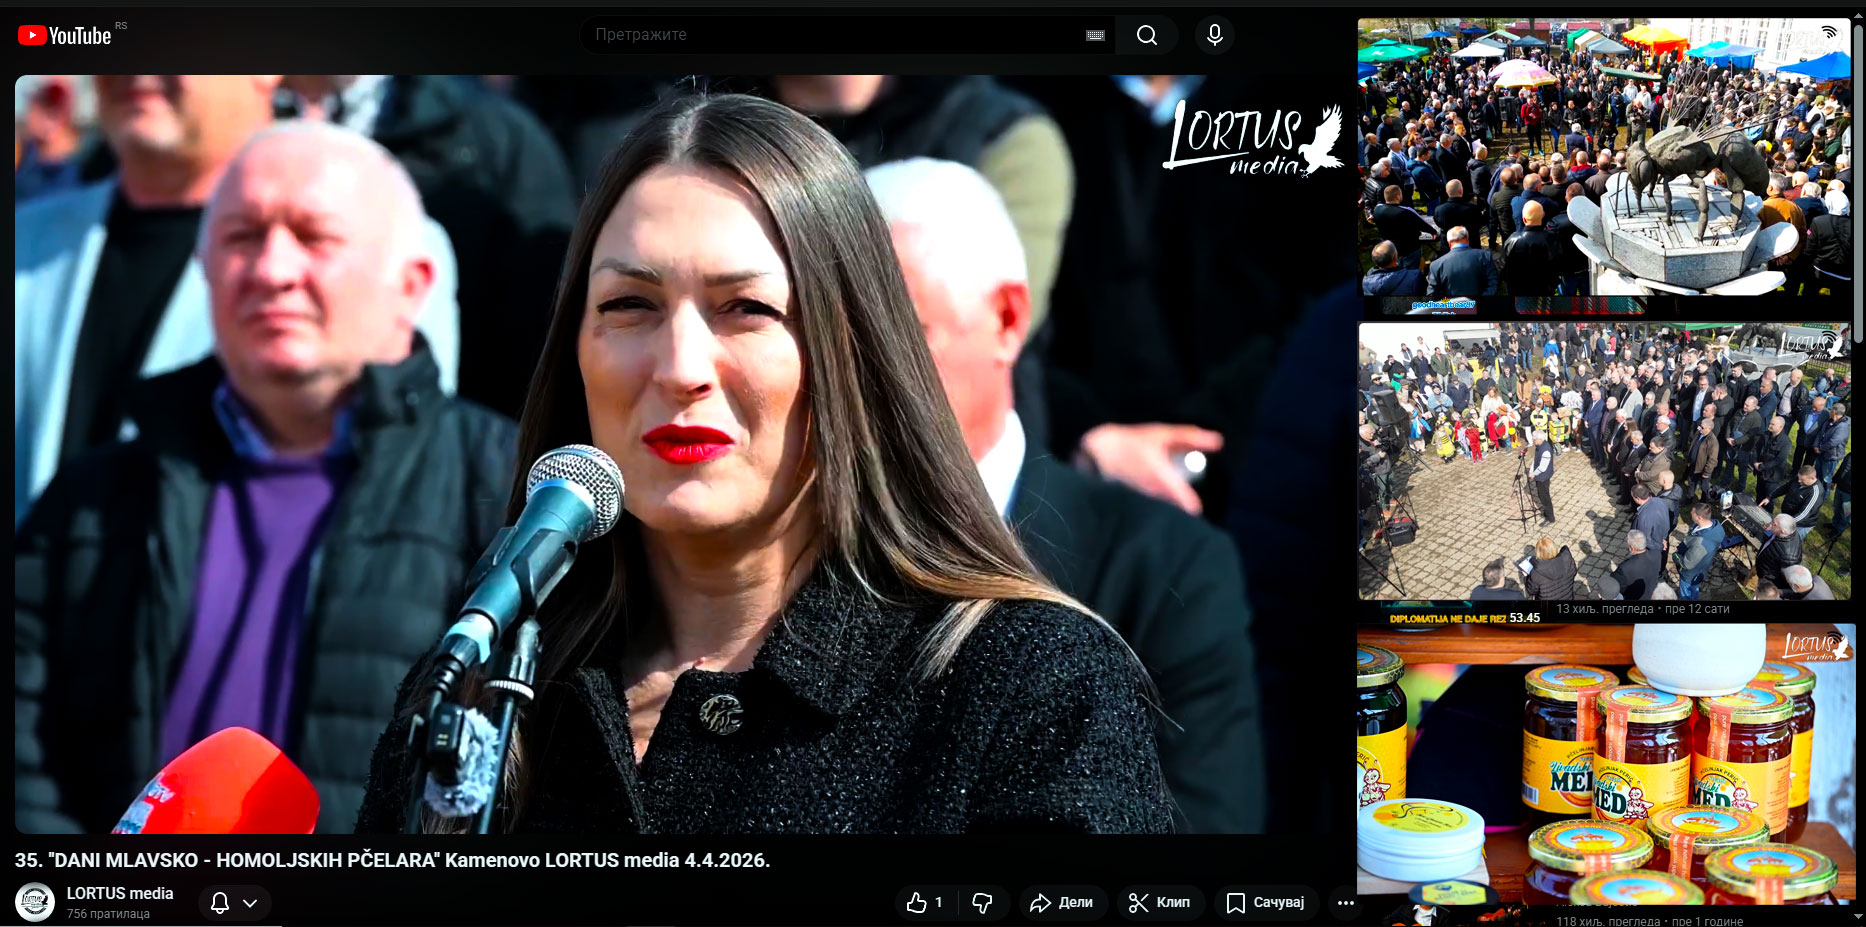
Task: Click the page vertical scrollbar
Action: [x=1858, y=180]
